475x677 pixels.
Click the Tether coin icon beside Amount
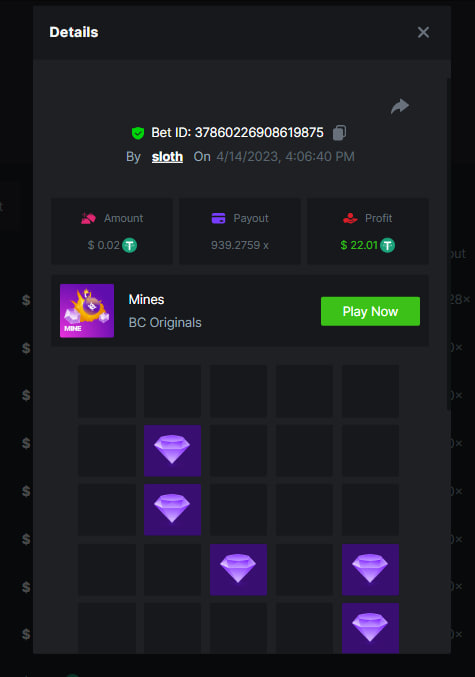[x=130, y=245]
